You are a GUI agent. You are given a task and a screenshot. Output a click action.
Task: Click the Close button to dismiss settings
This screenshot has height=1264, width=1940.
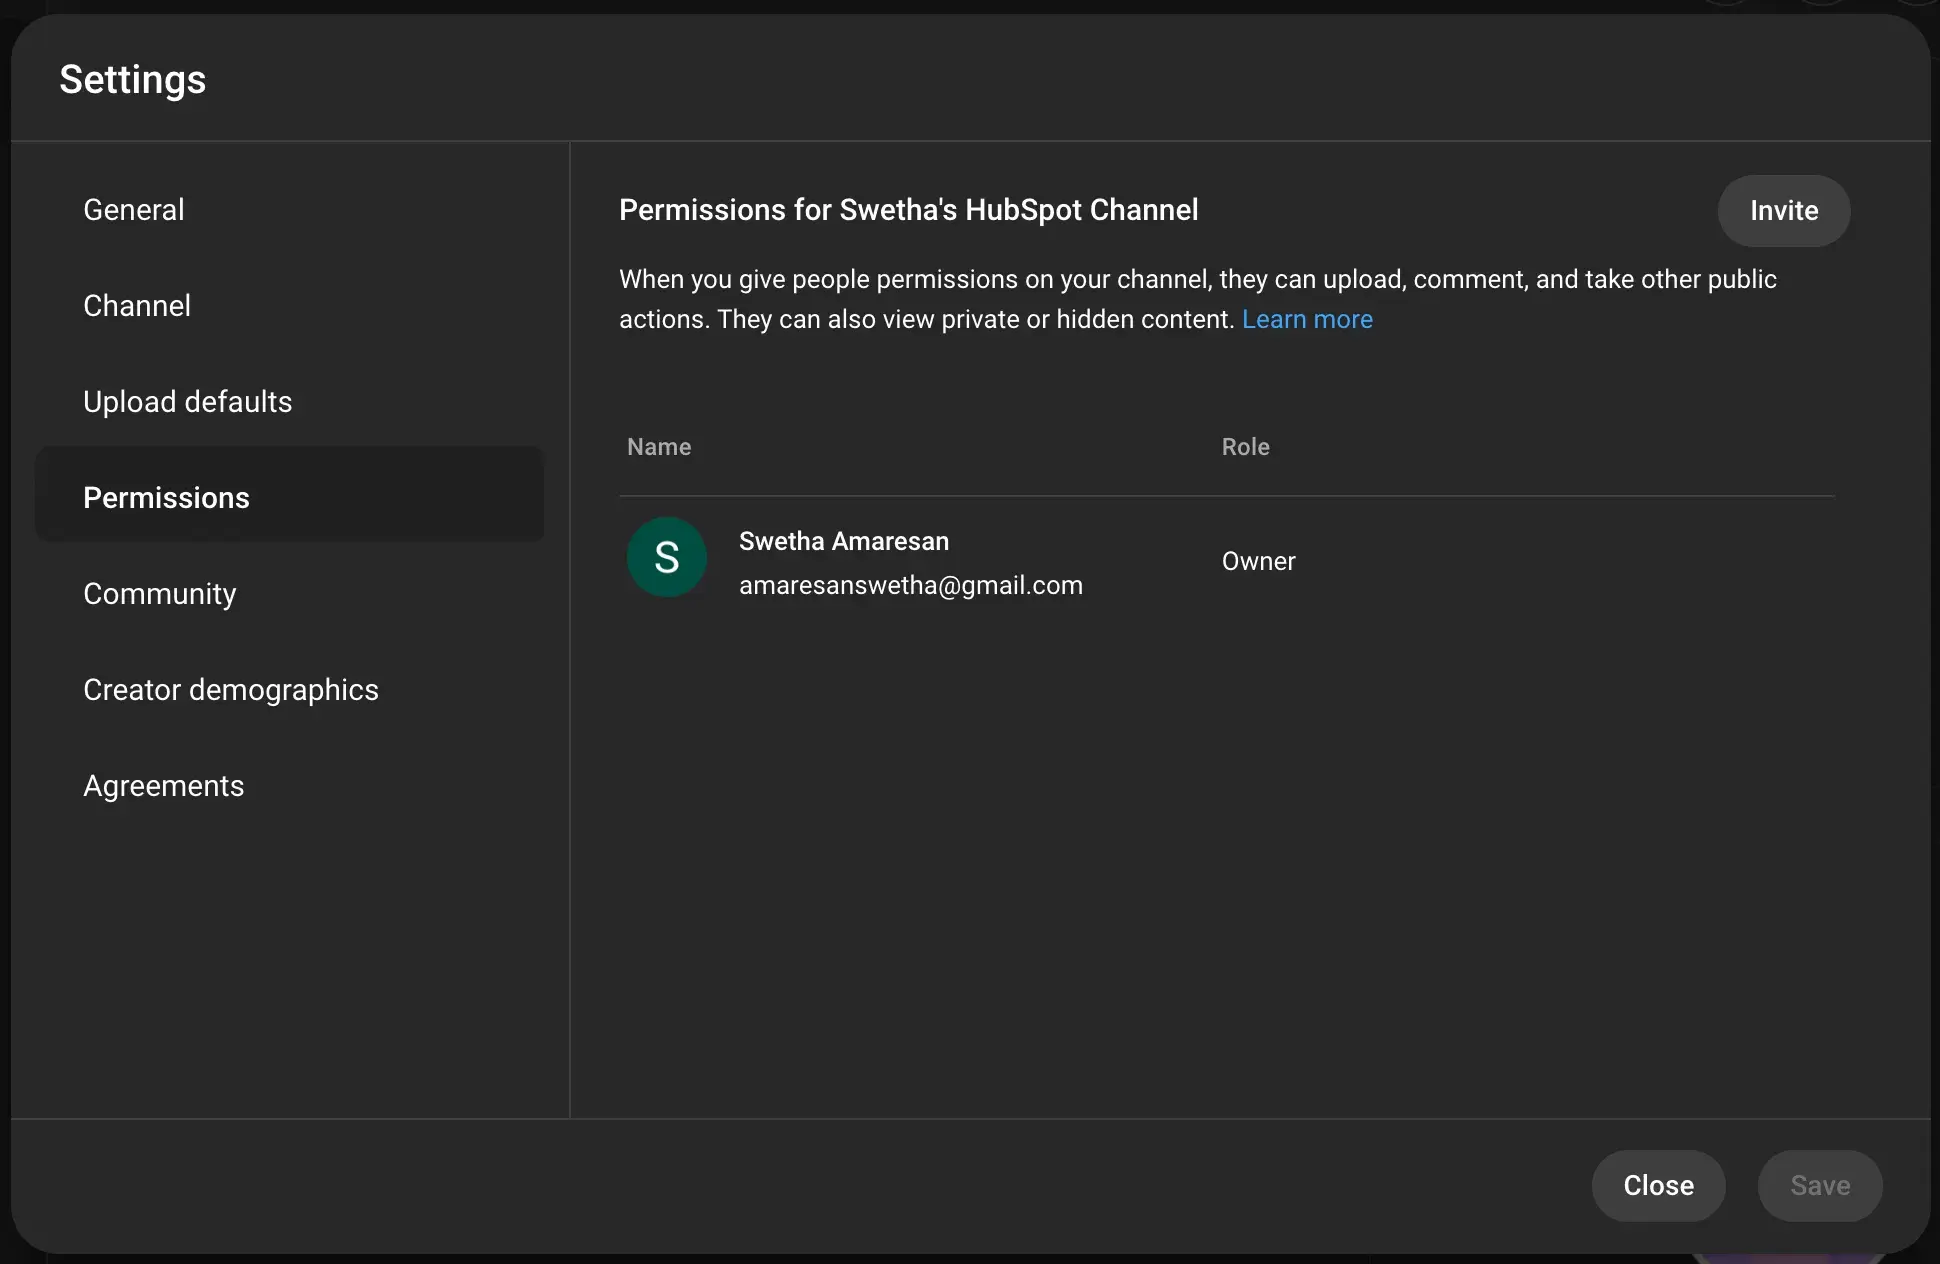[x=1659, y=1185]
